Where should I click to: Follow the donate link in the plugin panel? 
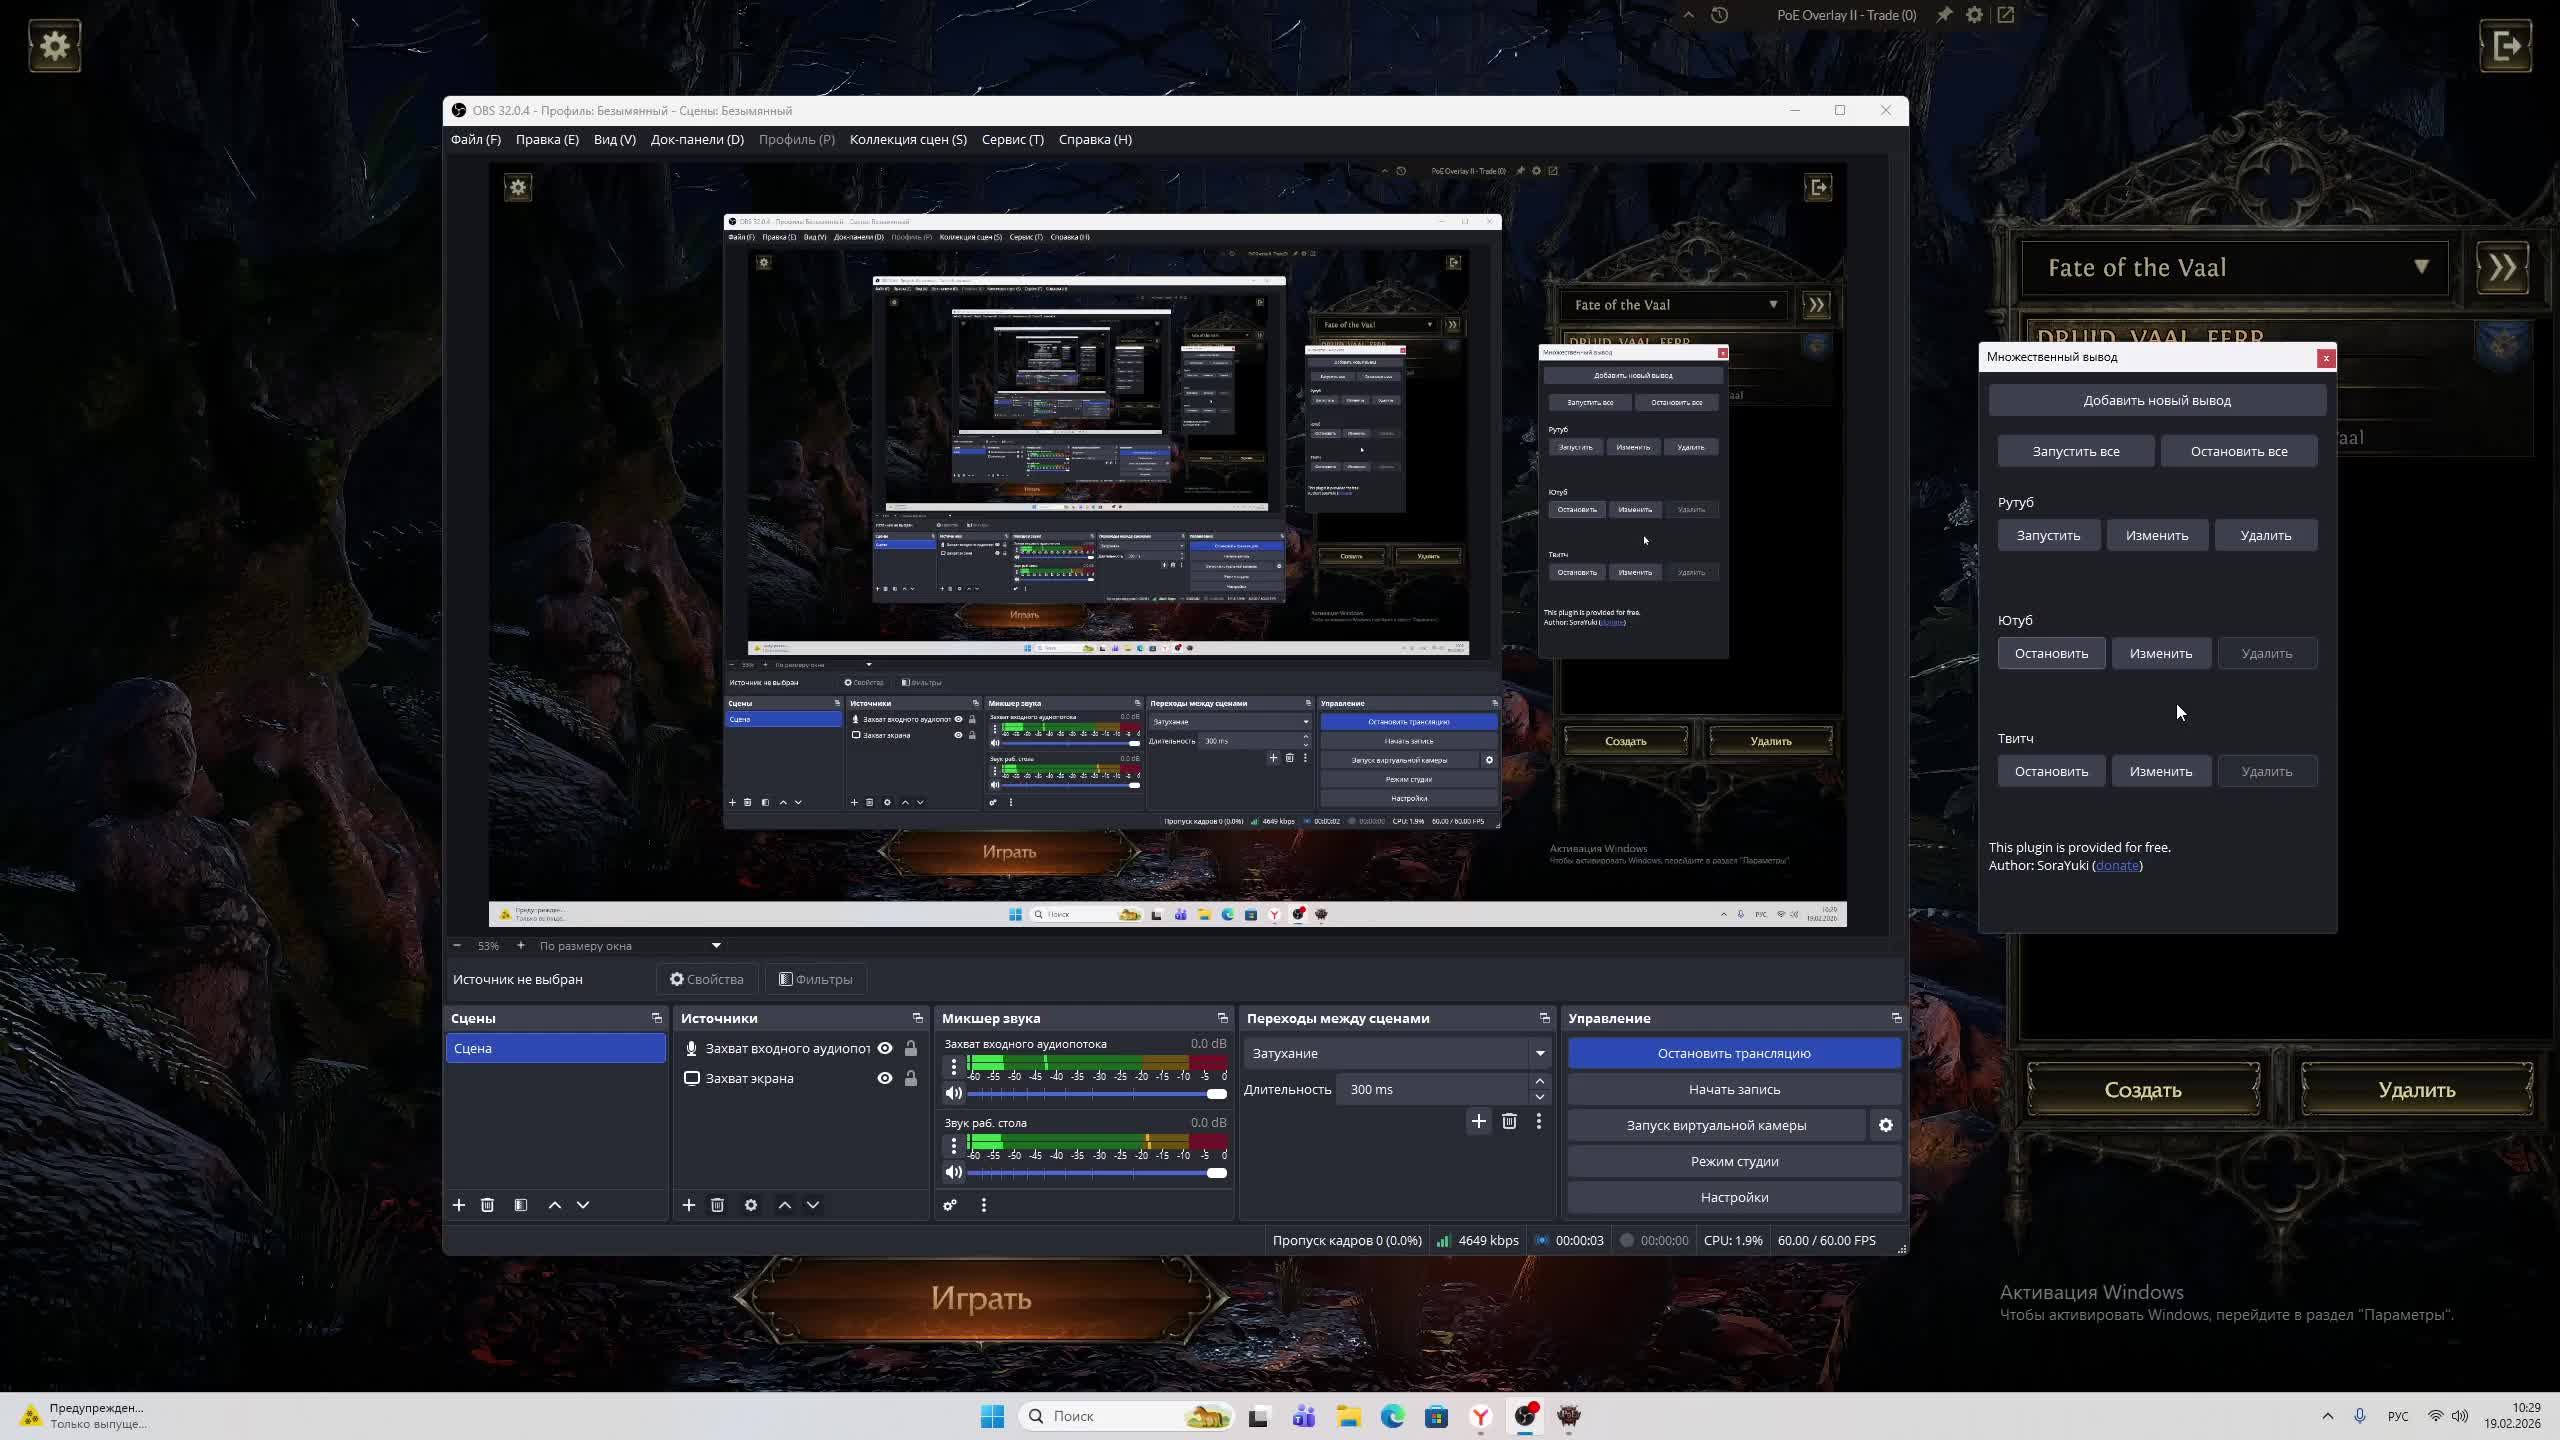click(2117, 865)
